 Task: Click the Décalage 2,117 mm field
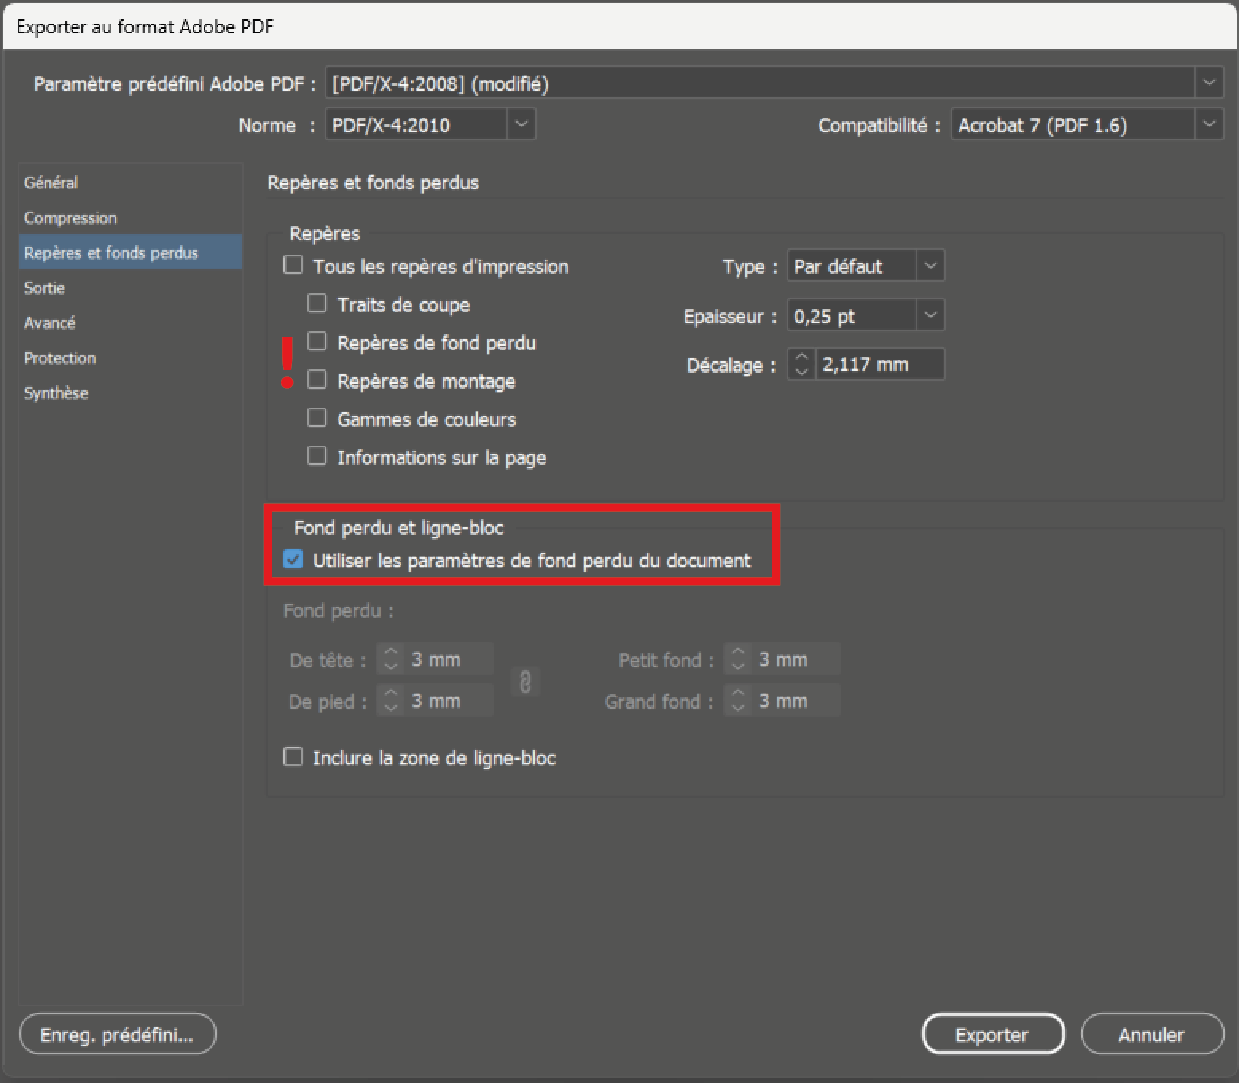pos(878,365)
